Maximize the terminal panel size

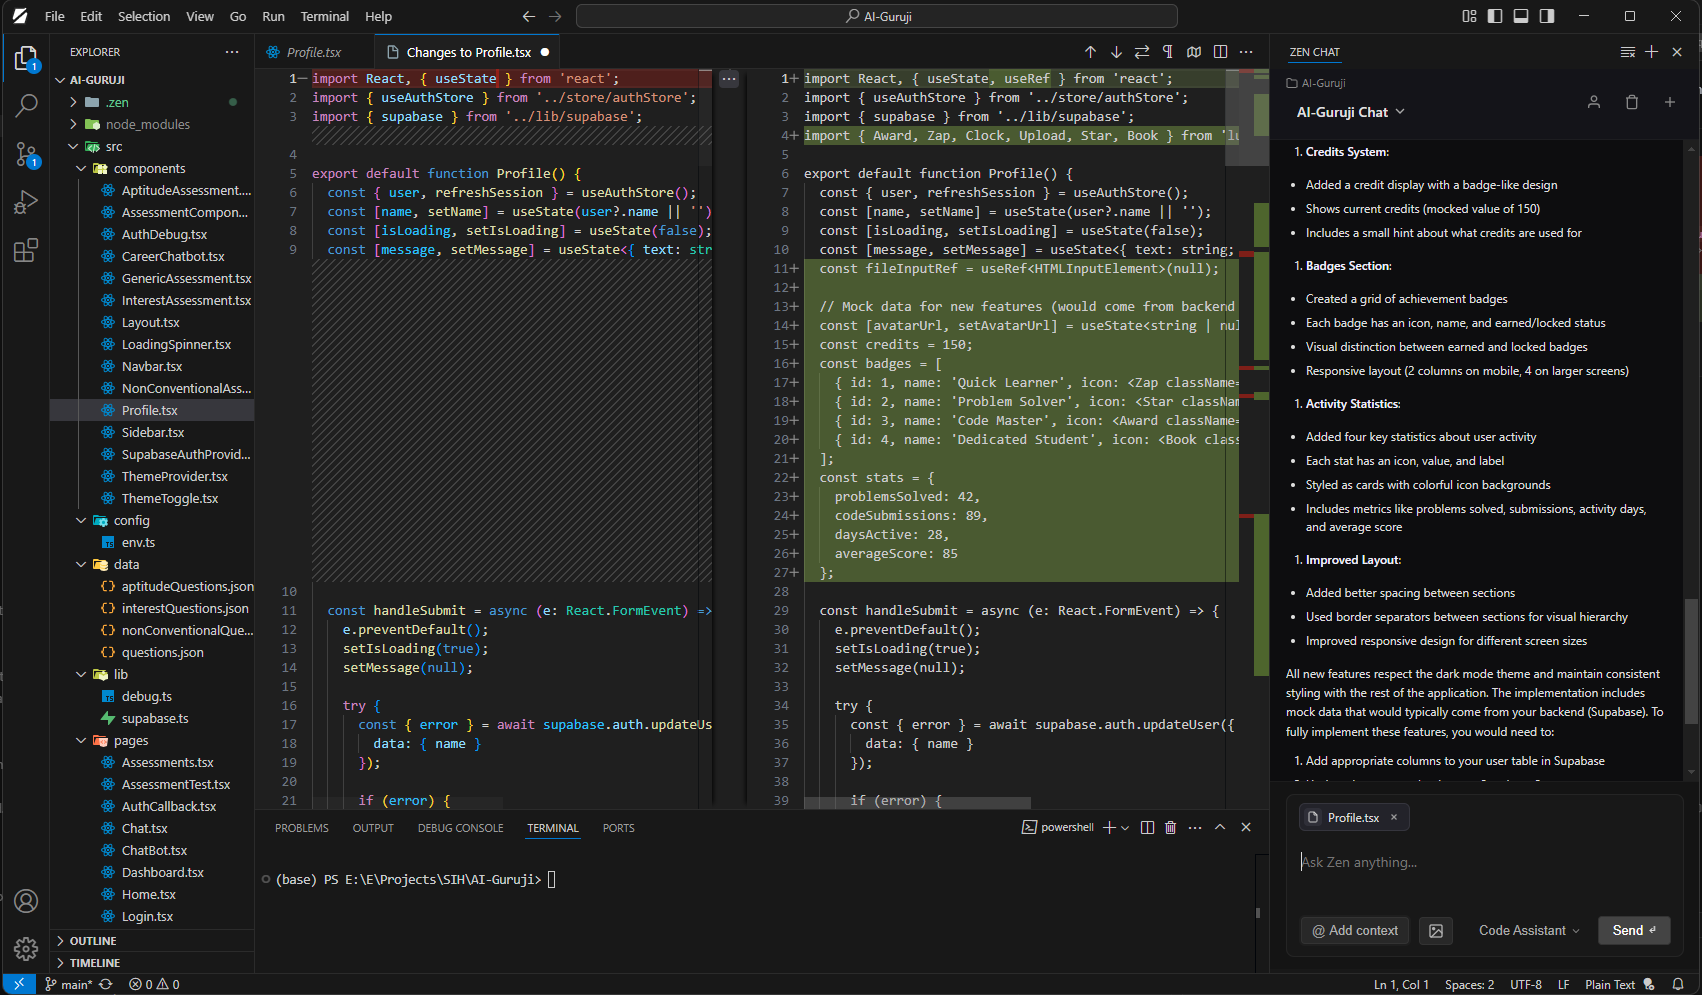click(1220, 827)
